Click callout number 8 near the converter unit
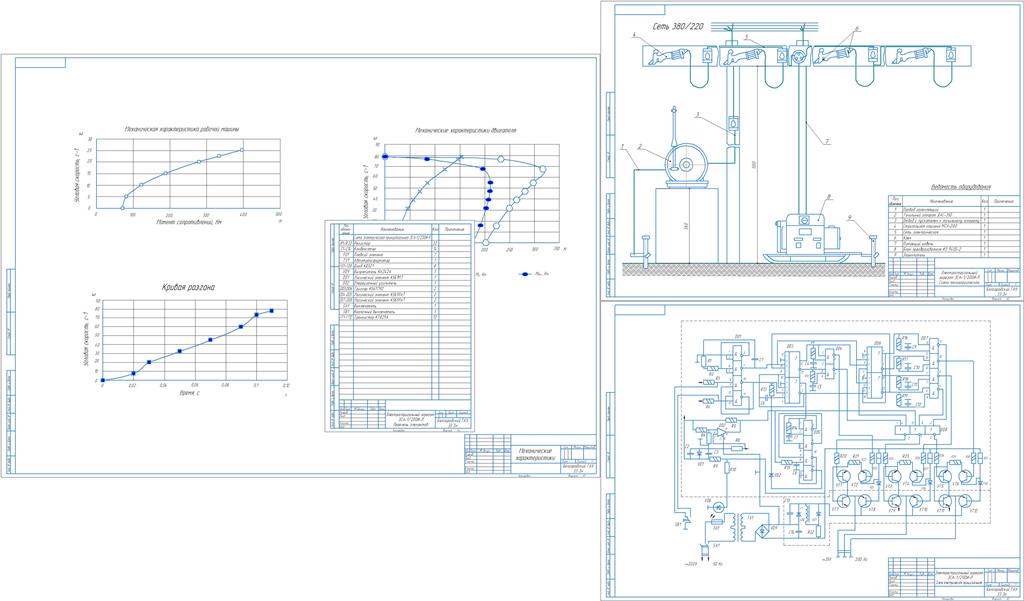Viewport: 1024px width, 601px height. (x=828, y=197)
